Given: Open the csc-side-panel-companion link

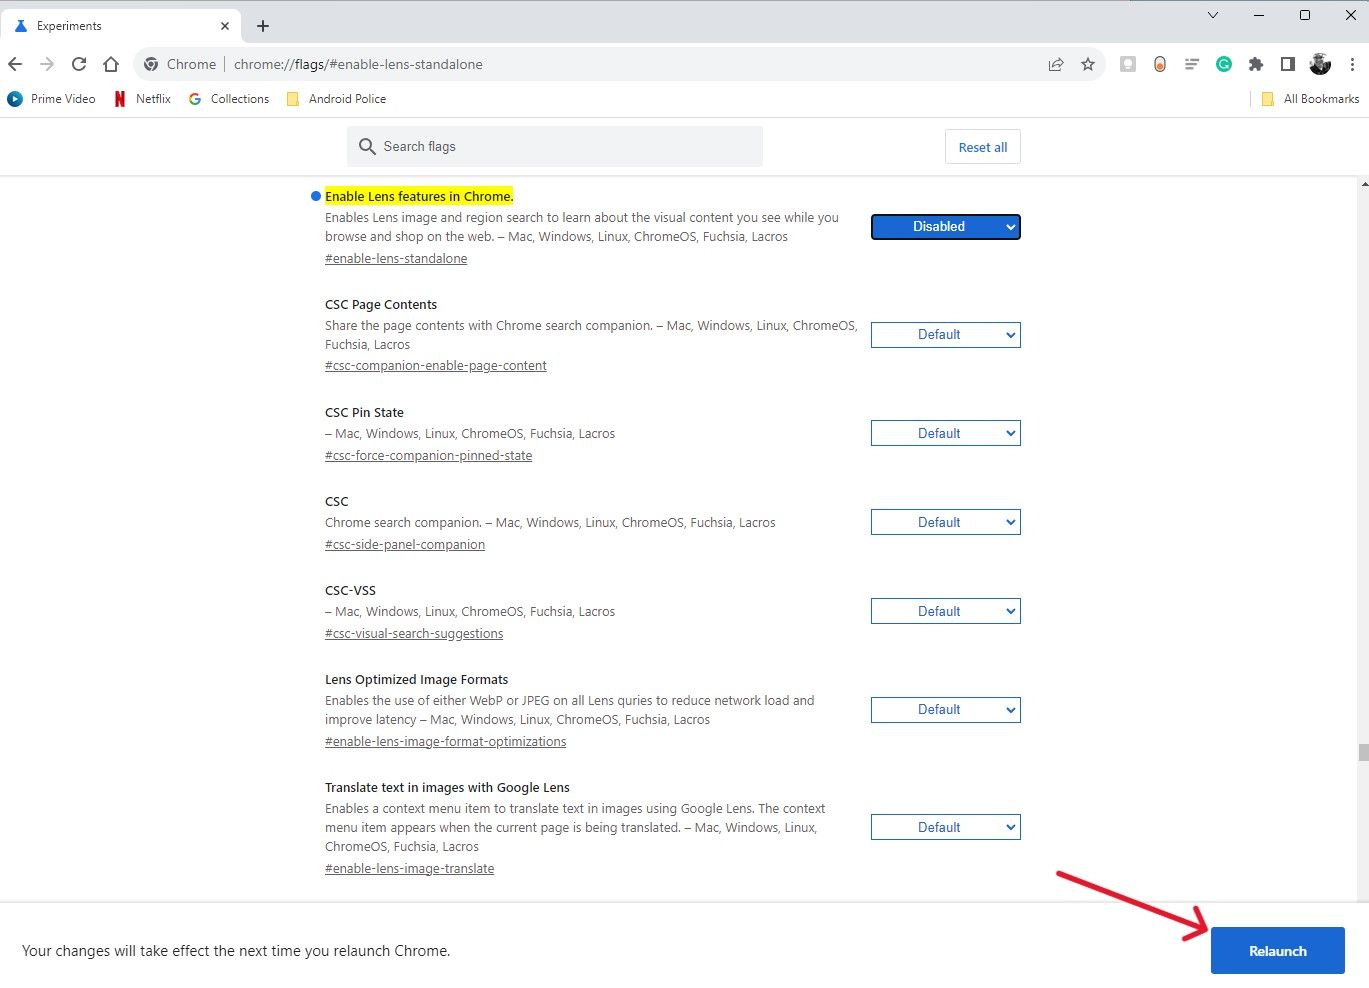Looking at the screenshot, I should (x=404, y=544).
